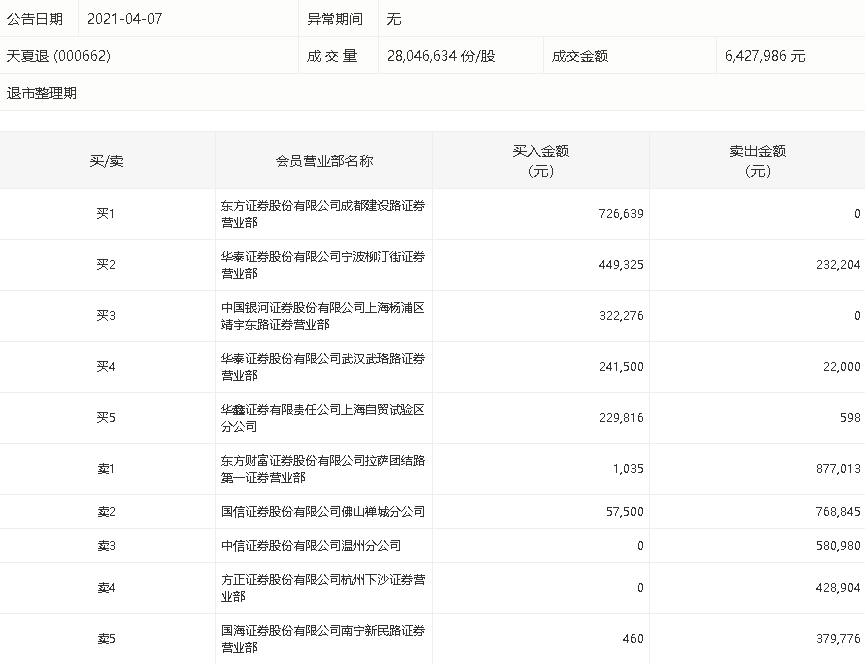The height and width of the screenshot is (664, 865).
Task: Click sell amount 877,013
Action: pos(838,469)
